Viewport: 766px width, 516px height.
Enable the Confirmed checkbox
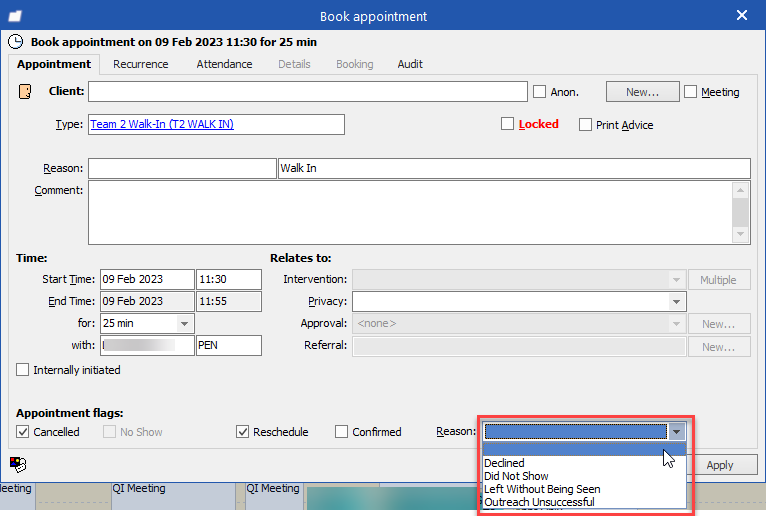(x=342, y=432)
